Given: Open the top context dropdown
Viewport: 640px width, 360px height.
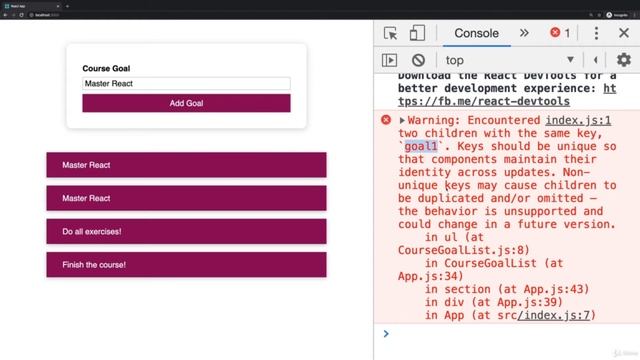Looking at the screenshot, I should click(510, 60).
